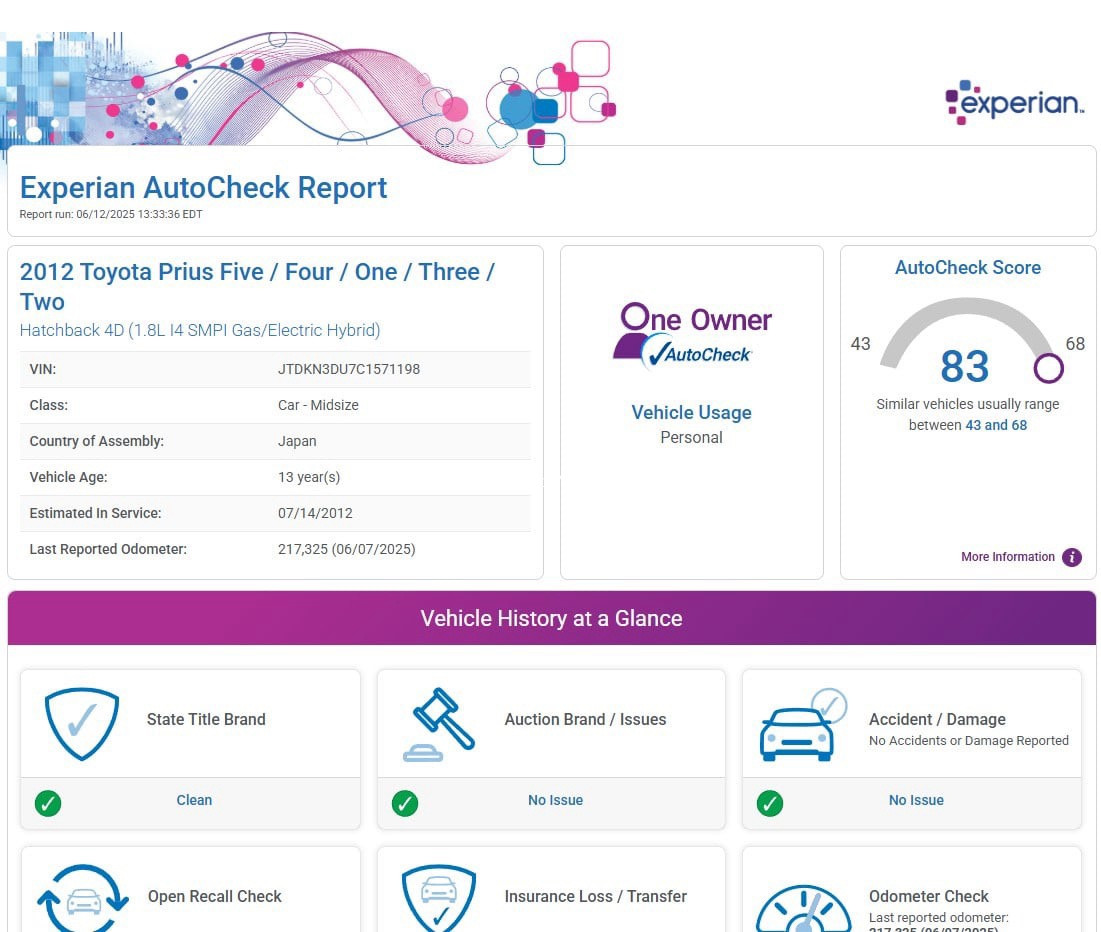Open the More Information link
Screen dimensions: 1101x932
click(1008, 557)
